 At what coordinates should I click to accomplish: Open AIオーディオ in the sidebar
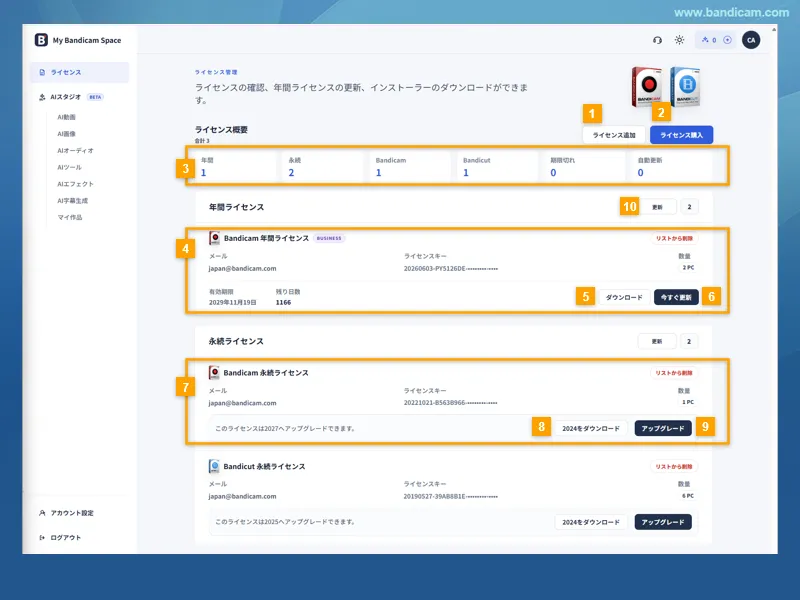coord(75,151)
